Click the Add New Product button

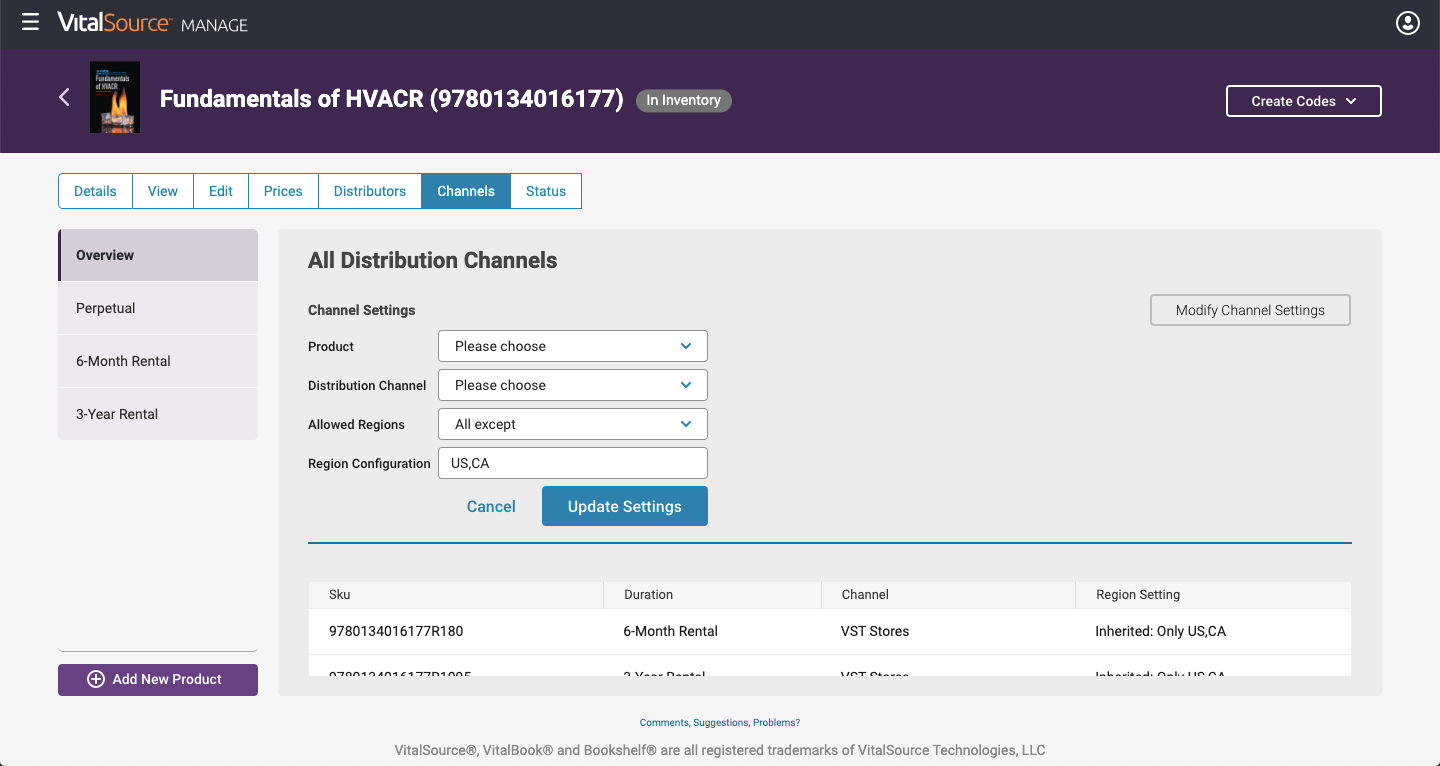coord(158,680)
